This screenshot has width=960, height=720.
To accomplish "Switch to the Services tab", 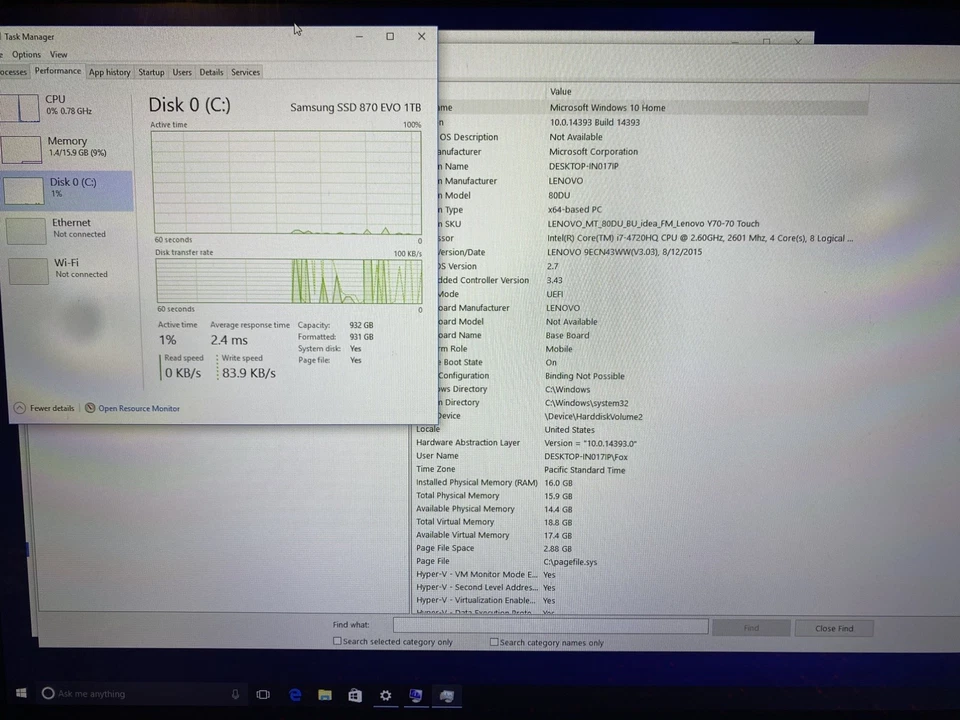I will click(x=245, y=72).
